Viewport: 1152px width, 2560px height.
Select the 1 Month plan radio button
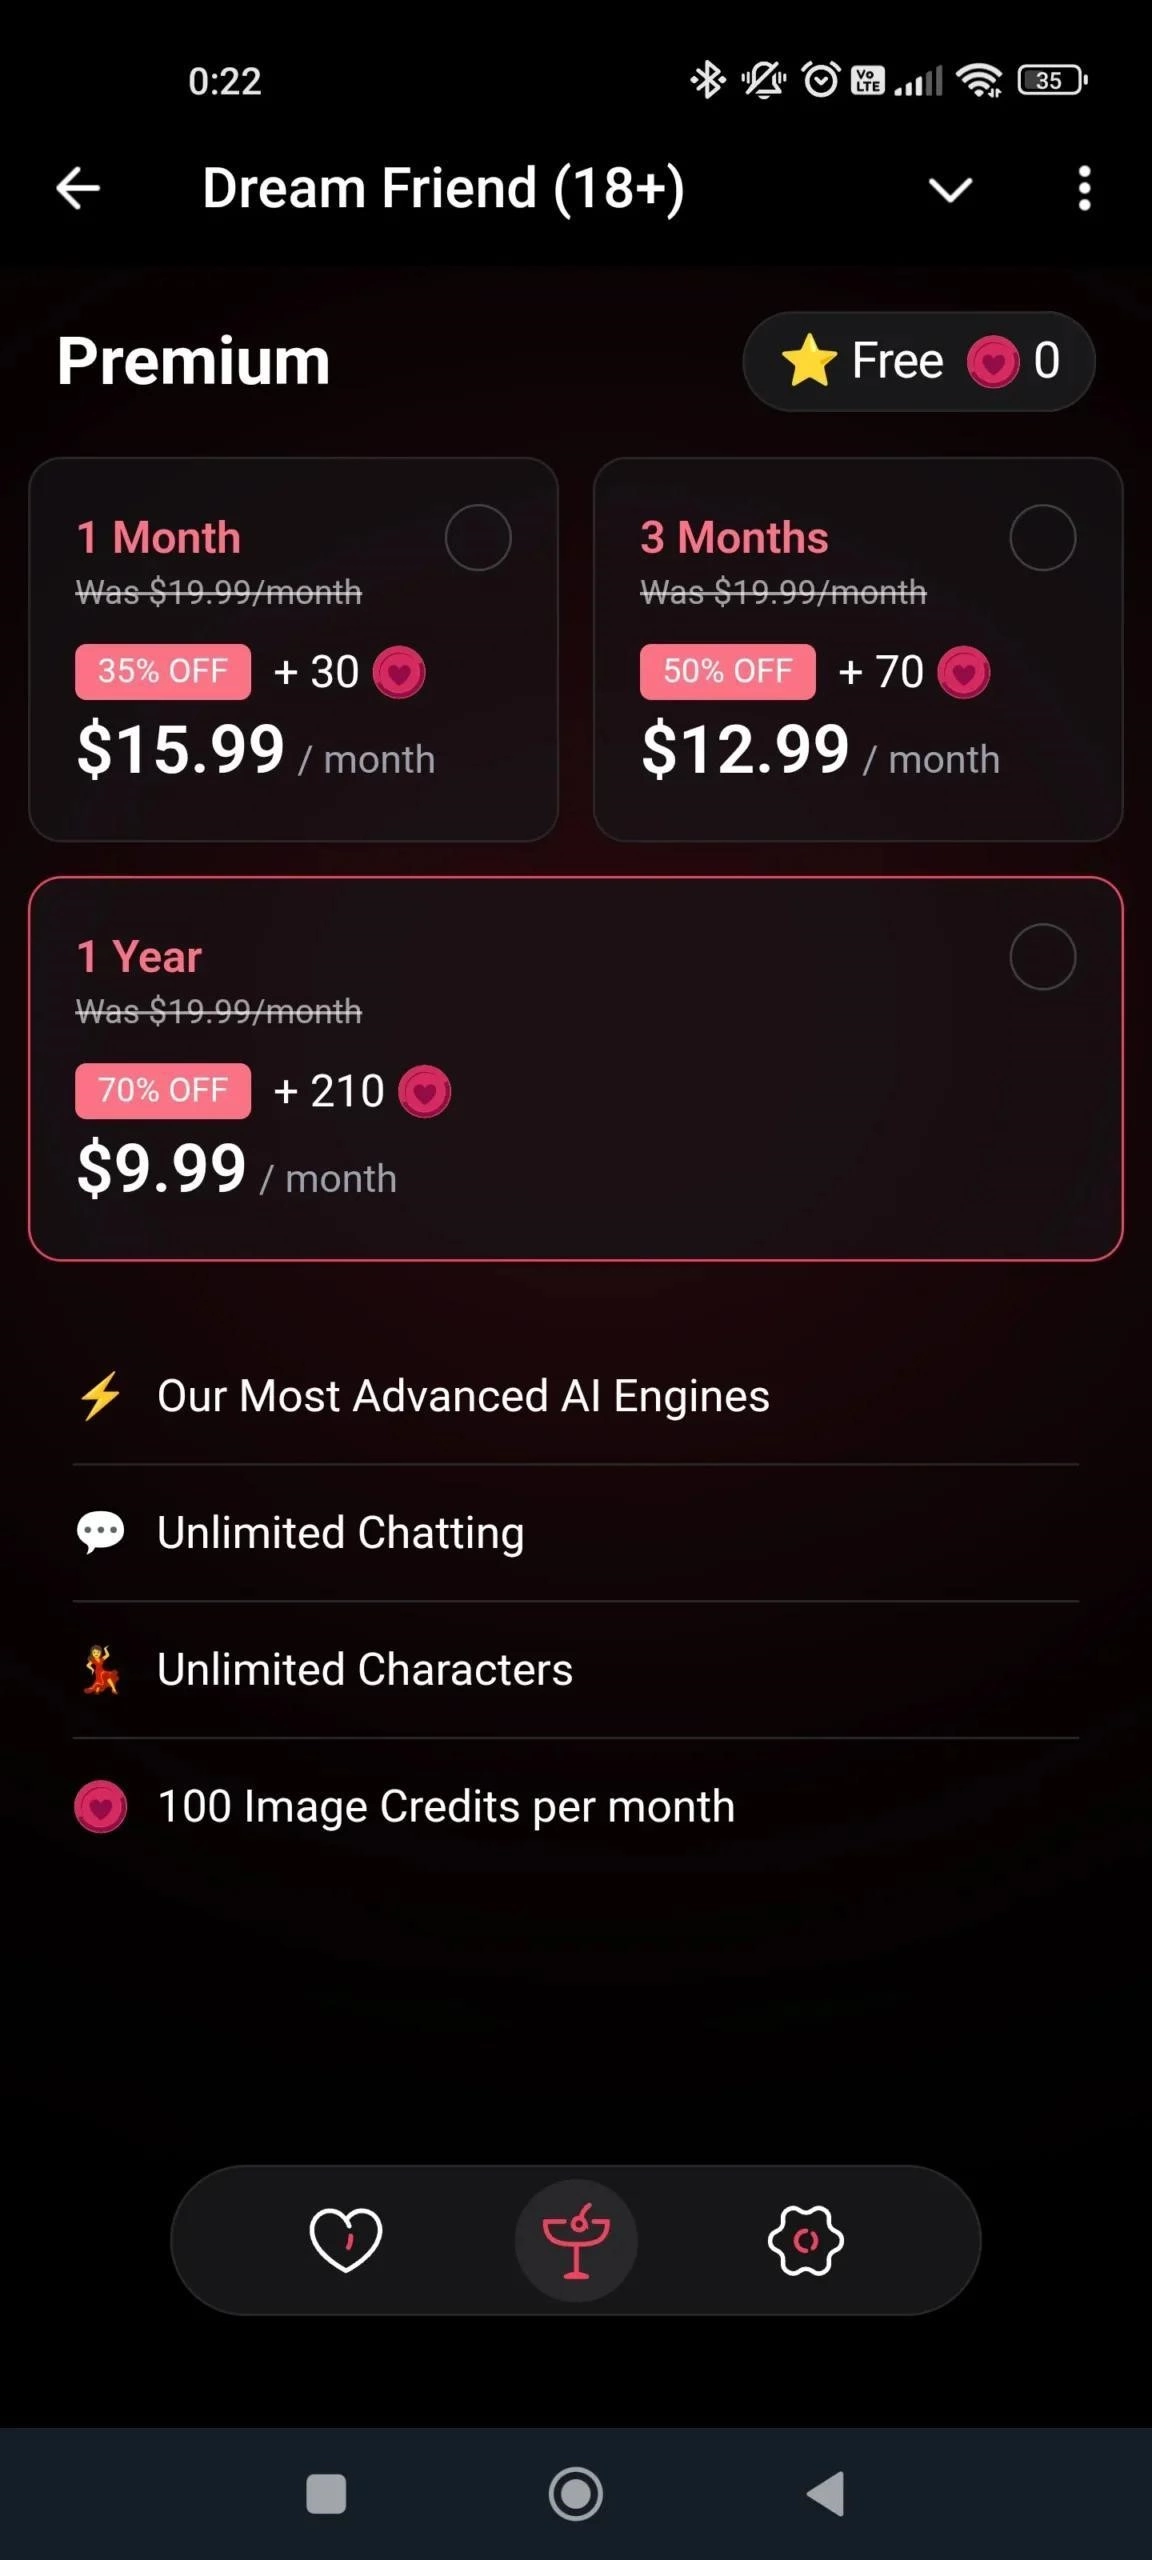[478, 538]
